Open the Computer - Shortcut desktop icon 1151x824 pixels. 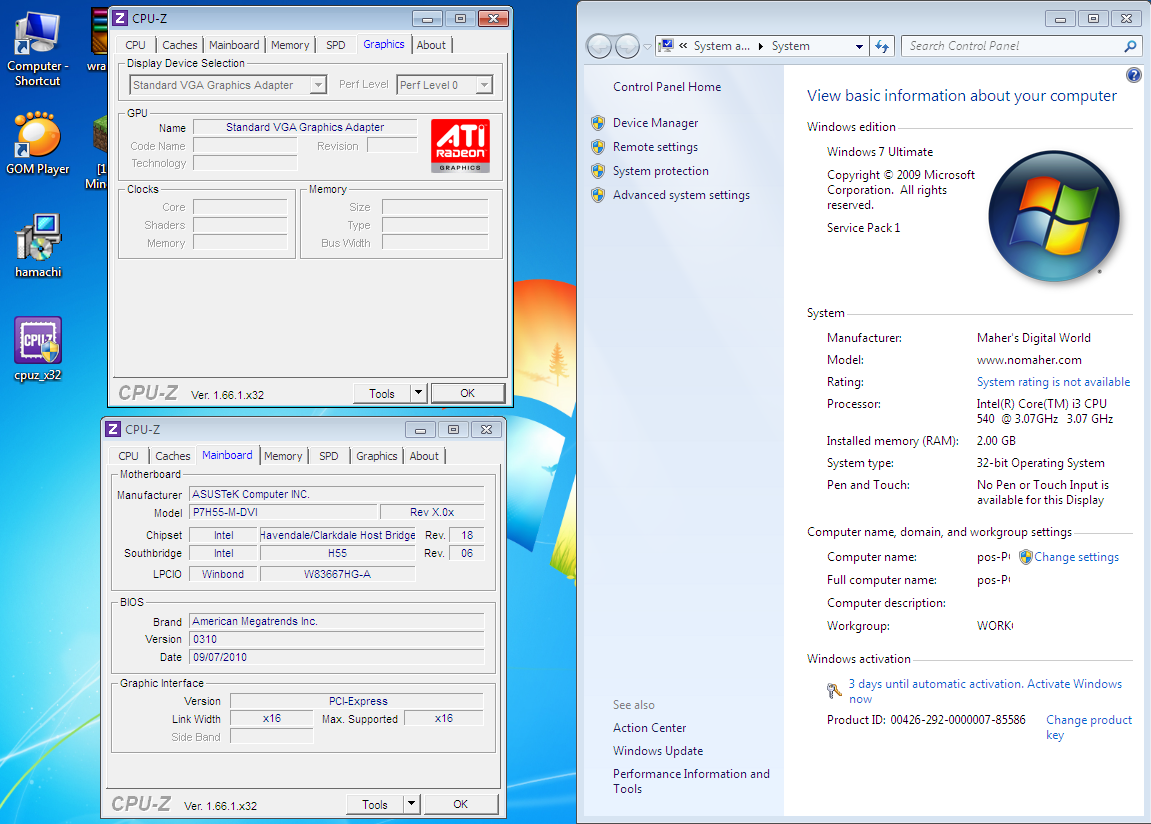point(37,48)
